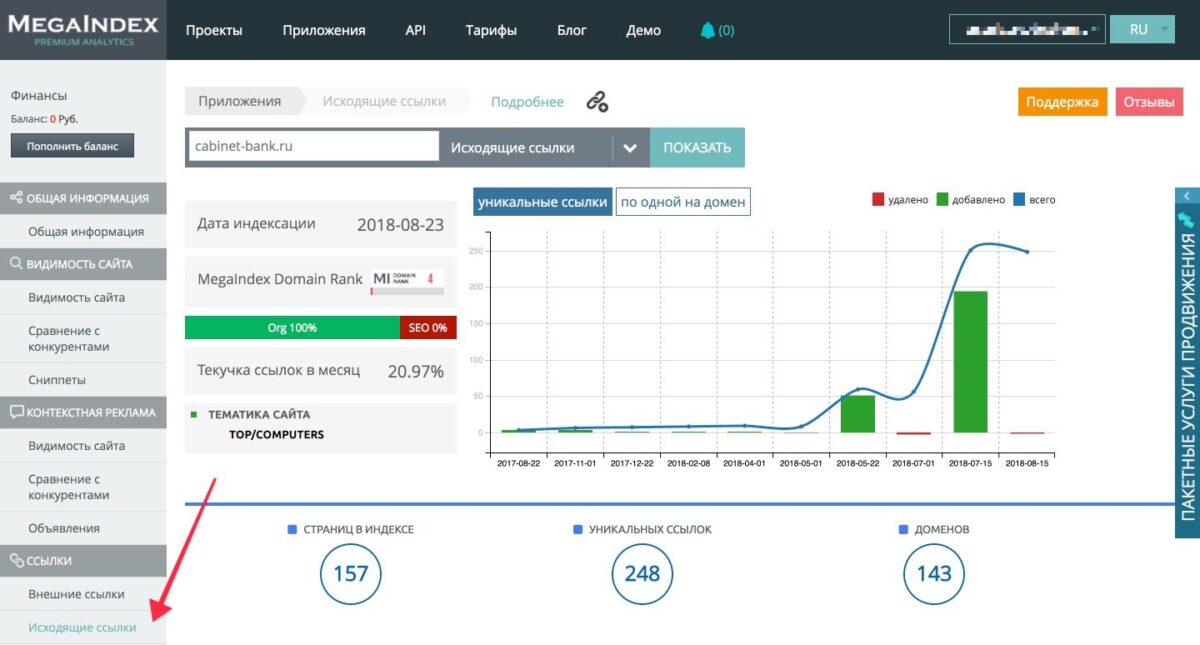
Task: Open the Приложения menu
Action: point(324,30)
